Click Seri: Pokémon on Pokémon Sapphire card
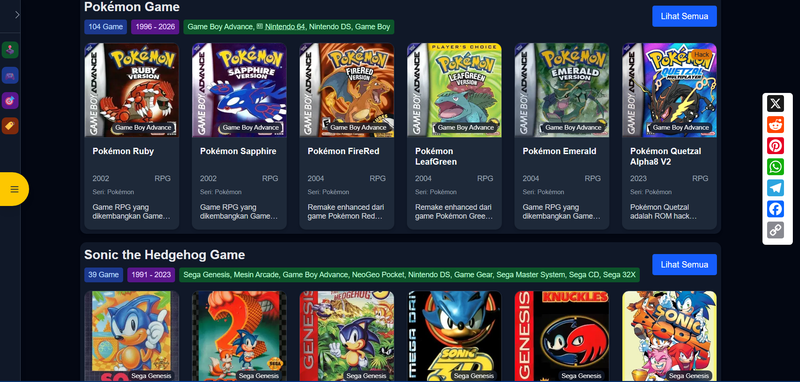This screenshot has height=382, width=800. (221, 192)
